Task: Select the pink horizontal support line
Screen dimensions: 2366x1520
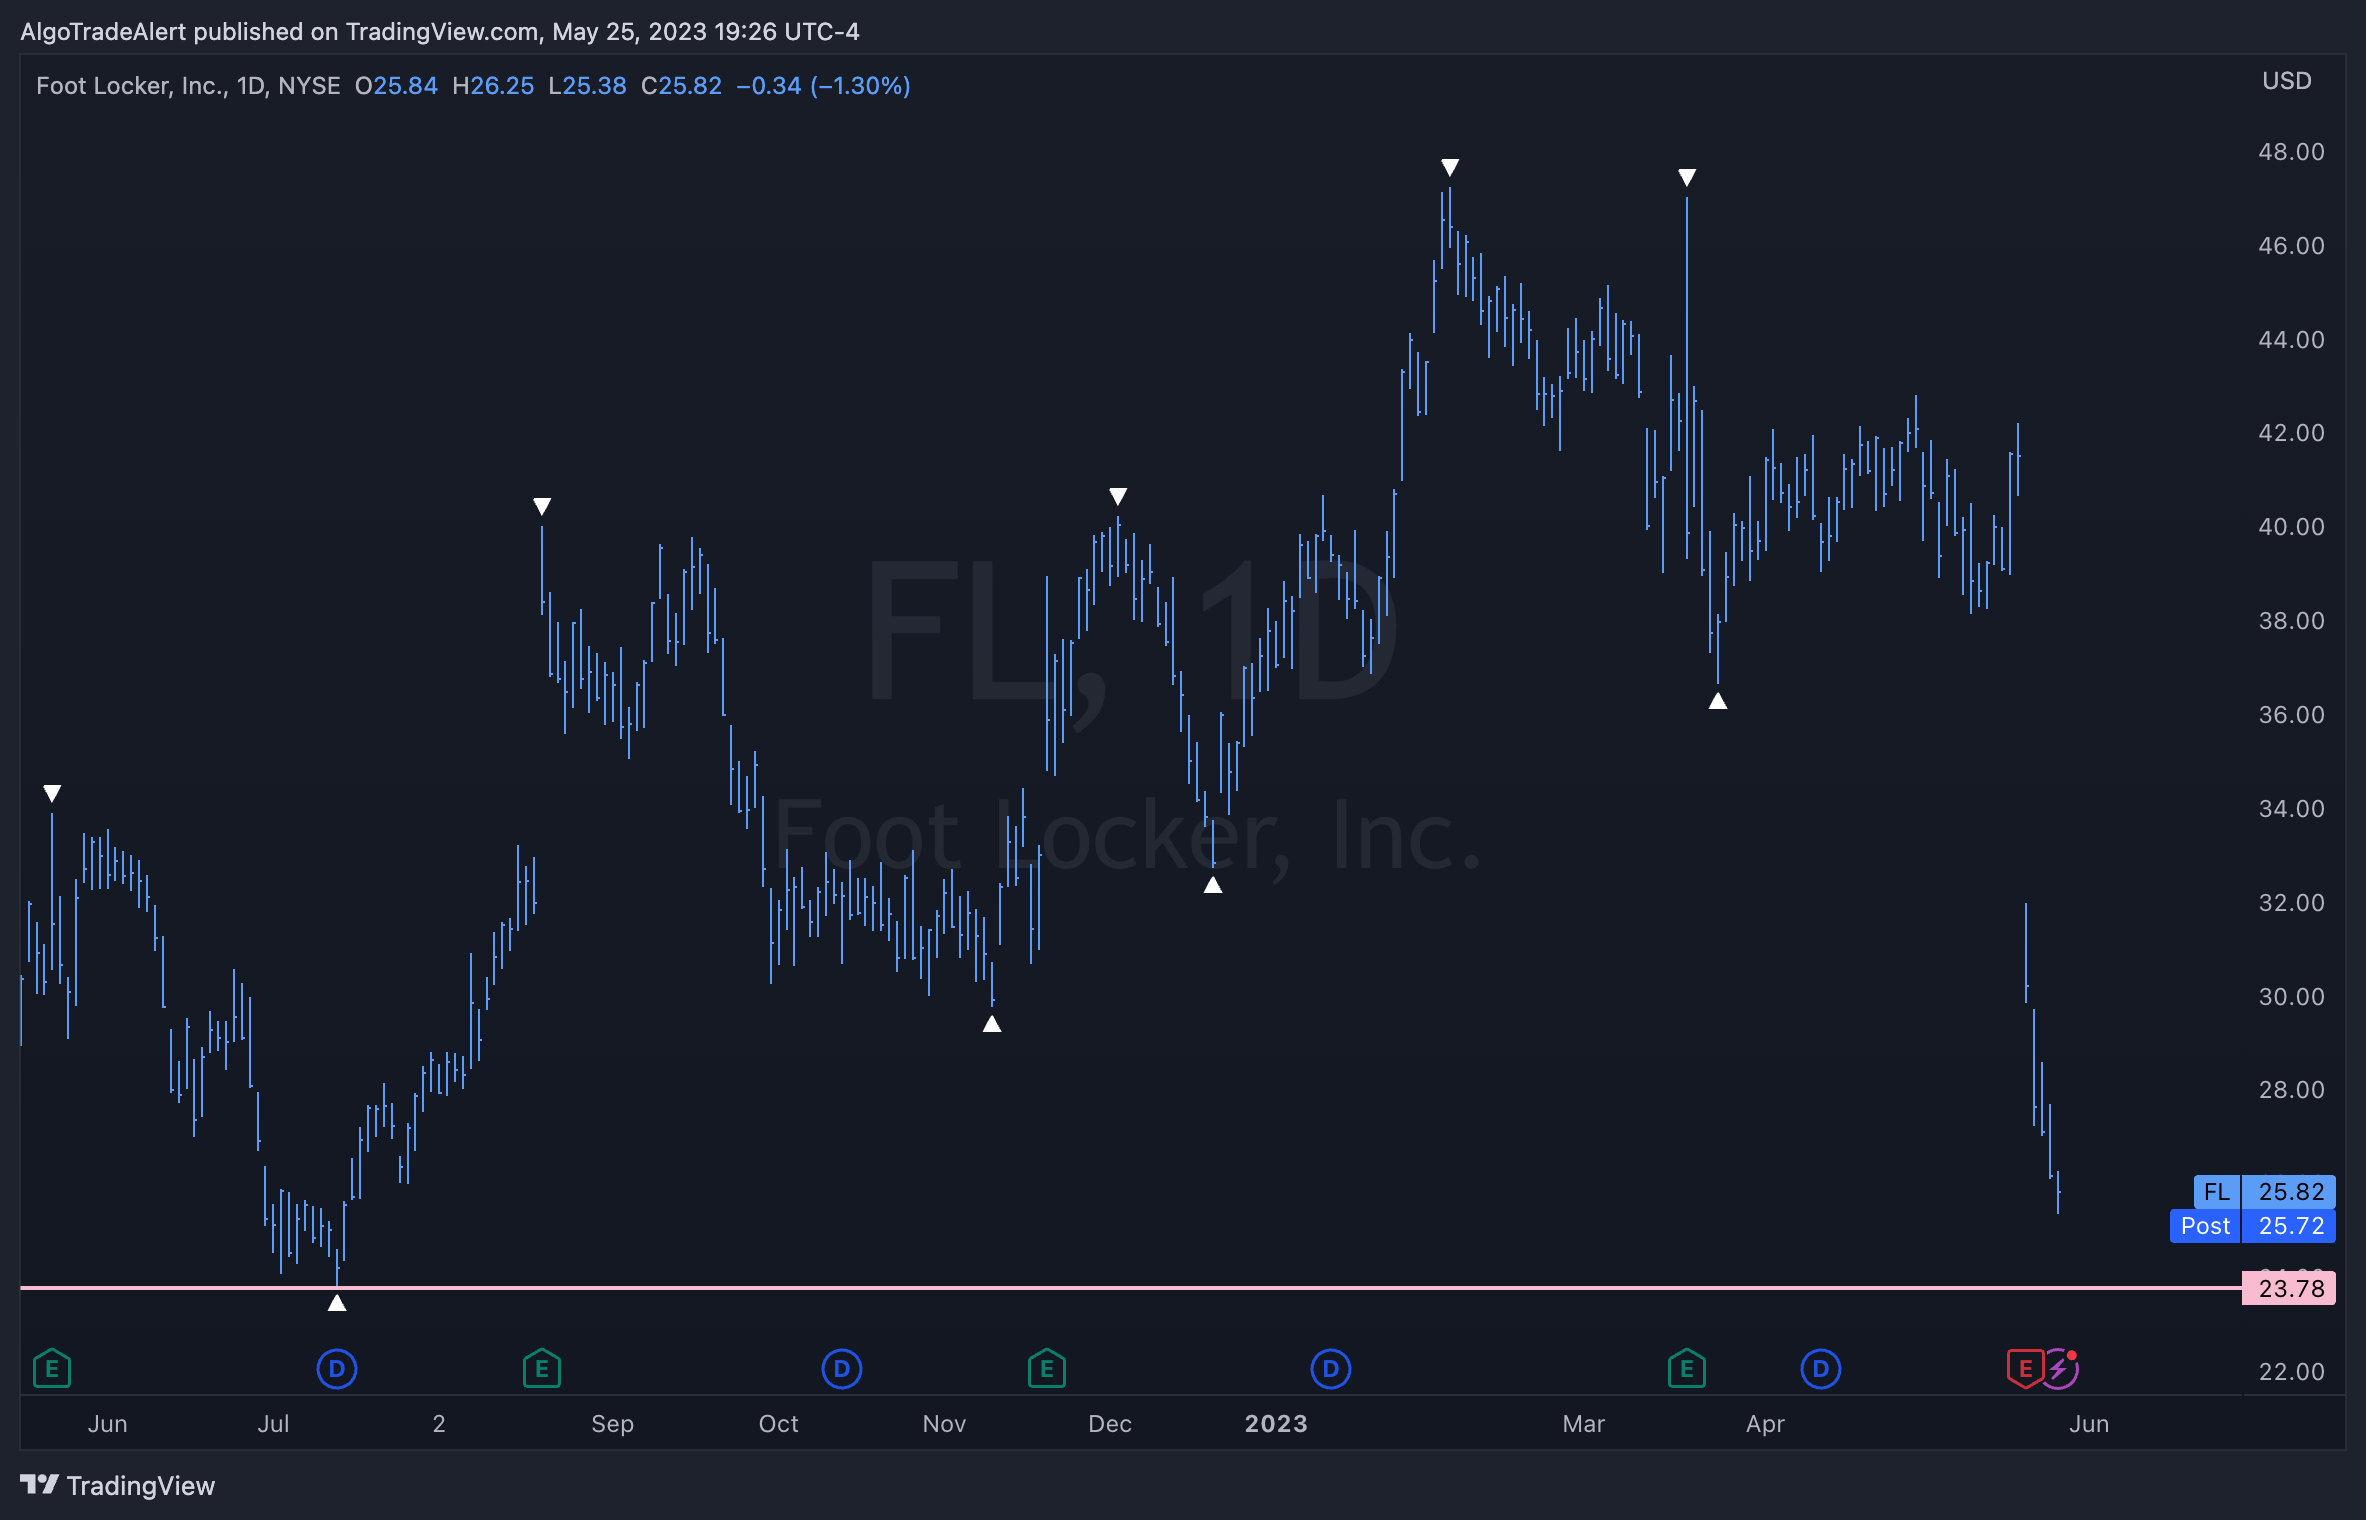Action: [x=1130, y=1288]
